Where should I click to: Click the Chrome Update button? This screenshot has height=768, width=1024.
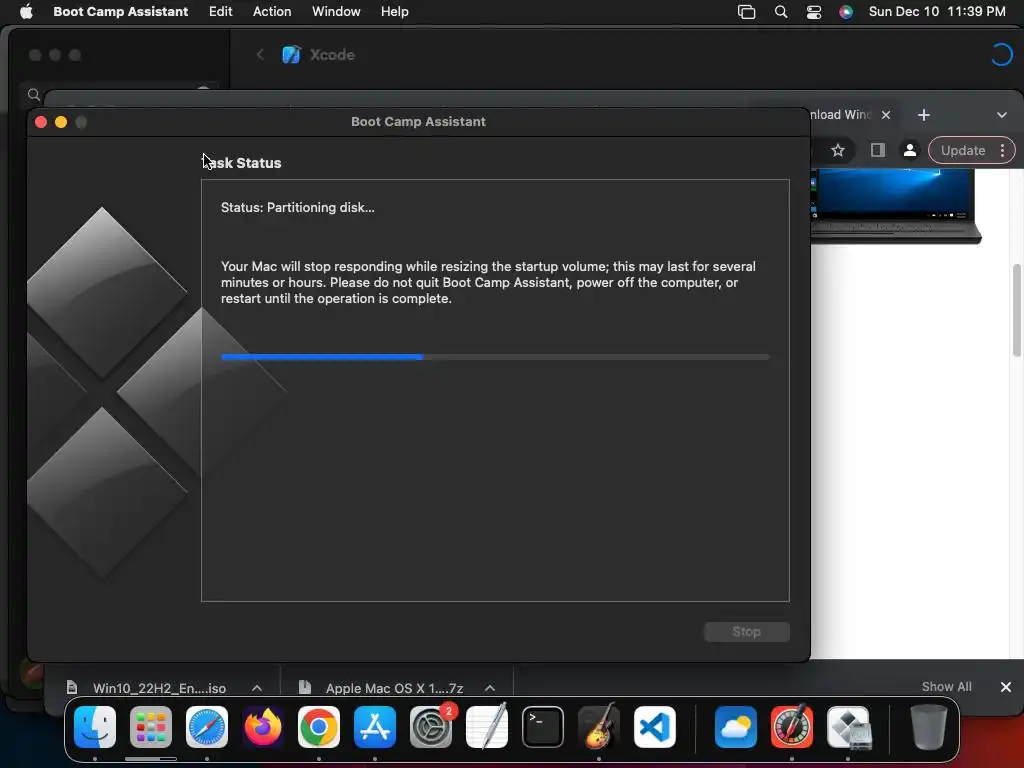click(x=963, y=151)
